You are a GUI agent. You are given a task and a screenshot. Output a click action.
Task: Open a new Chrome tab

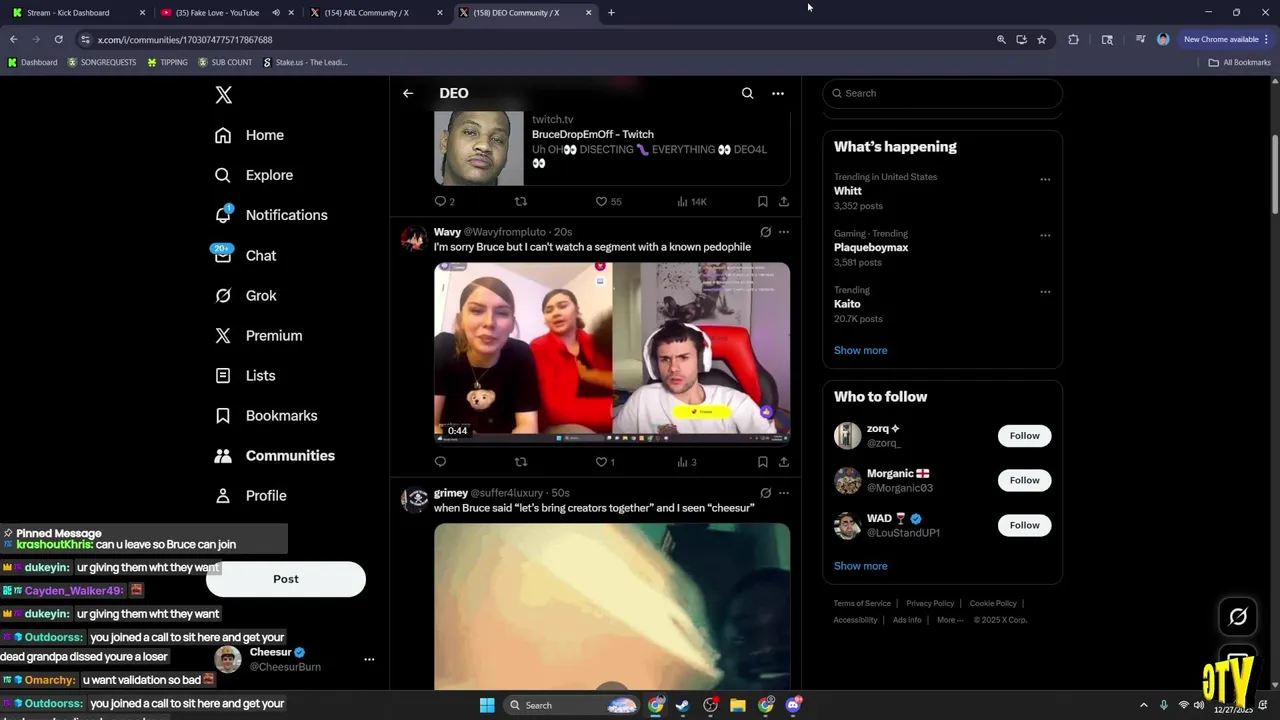pos(611,13)
